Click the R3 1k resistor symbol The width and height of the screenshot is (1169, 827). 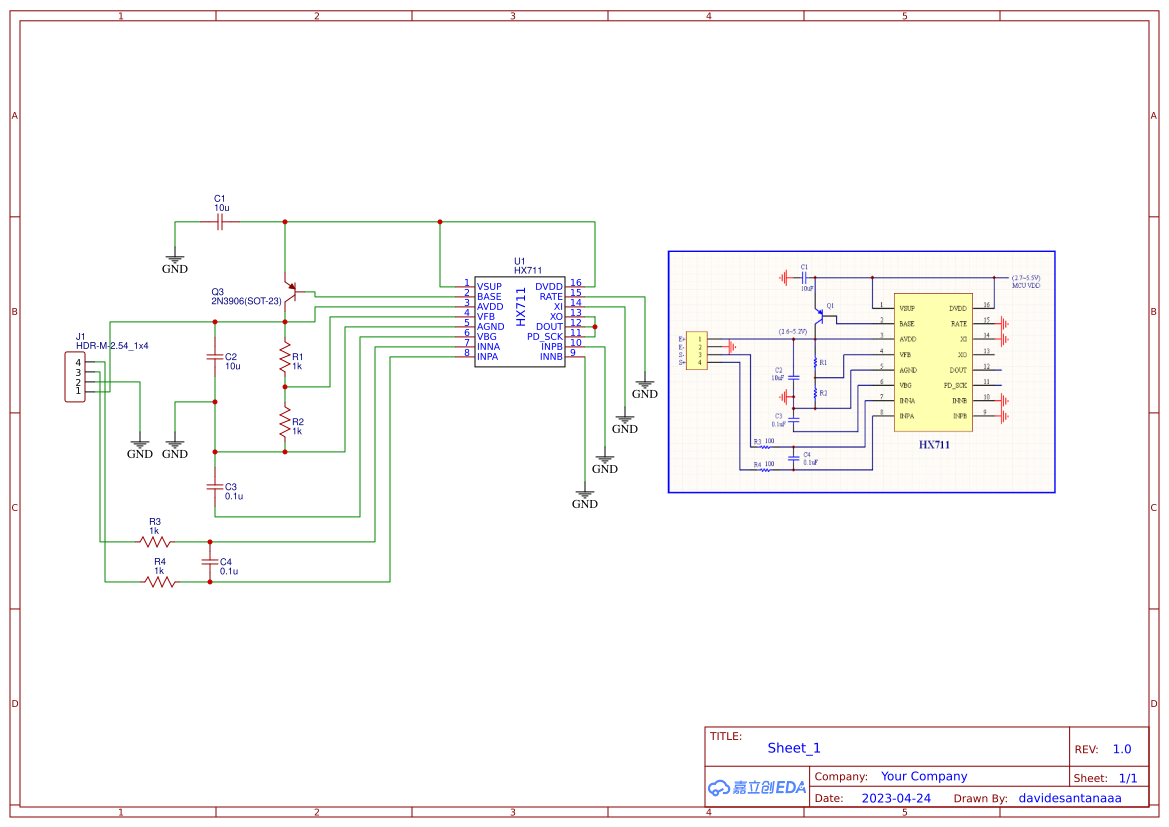155,542
